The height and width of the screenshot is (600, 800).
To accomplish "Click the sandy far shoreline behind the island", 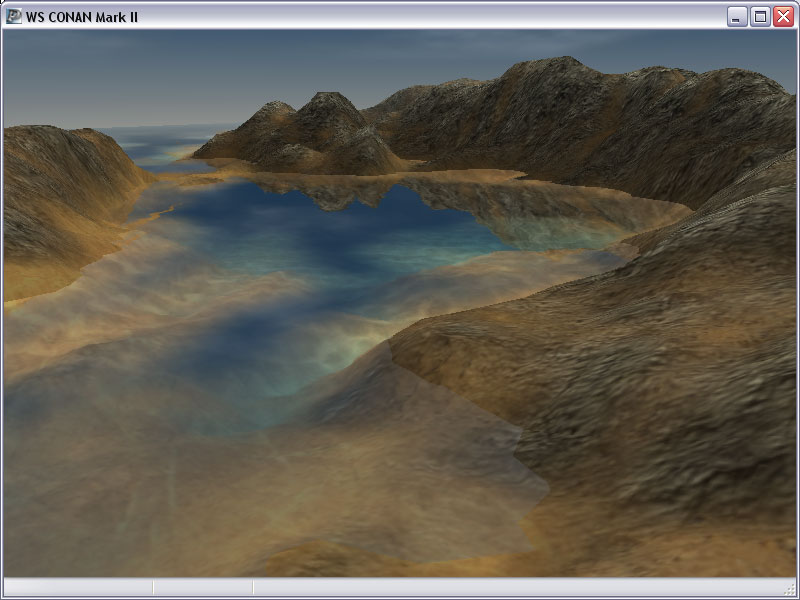I will 470,177.
